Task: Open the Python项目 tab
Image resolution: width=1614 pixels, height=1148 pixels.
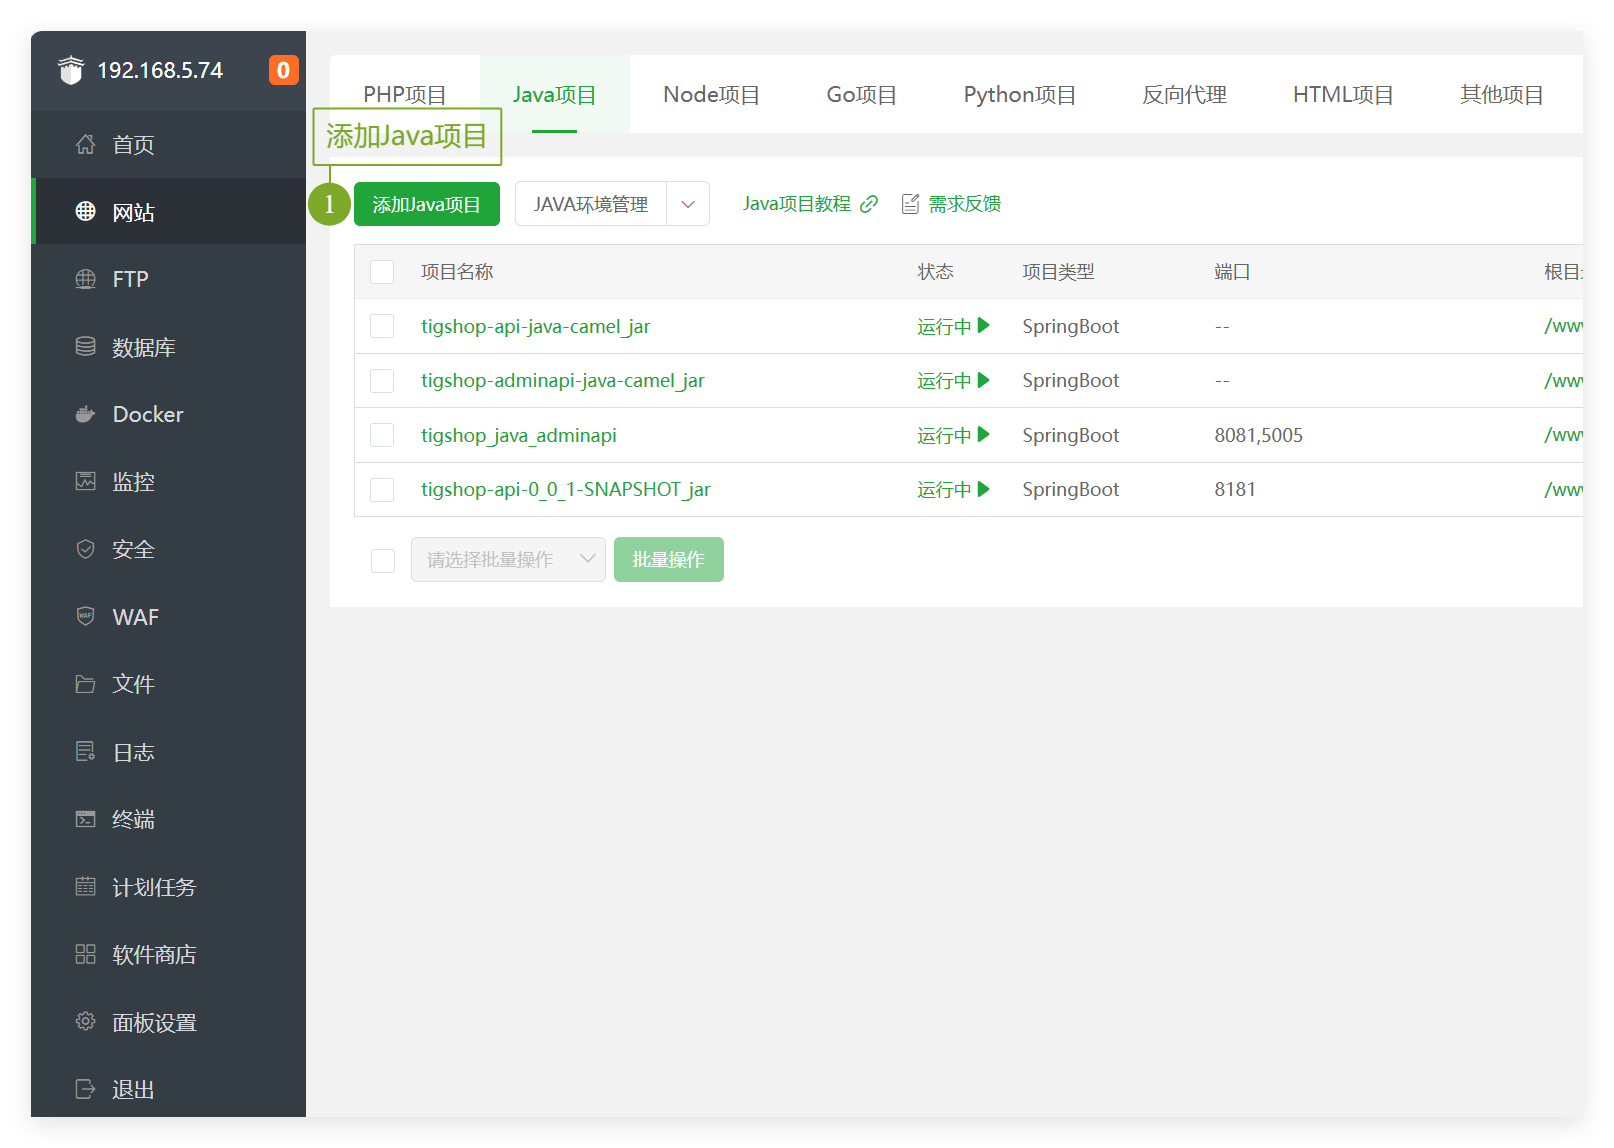Action: [x=1020, y=94]
